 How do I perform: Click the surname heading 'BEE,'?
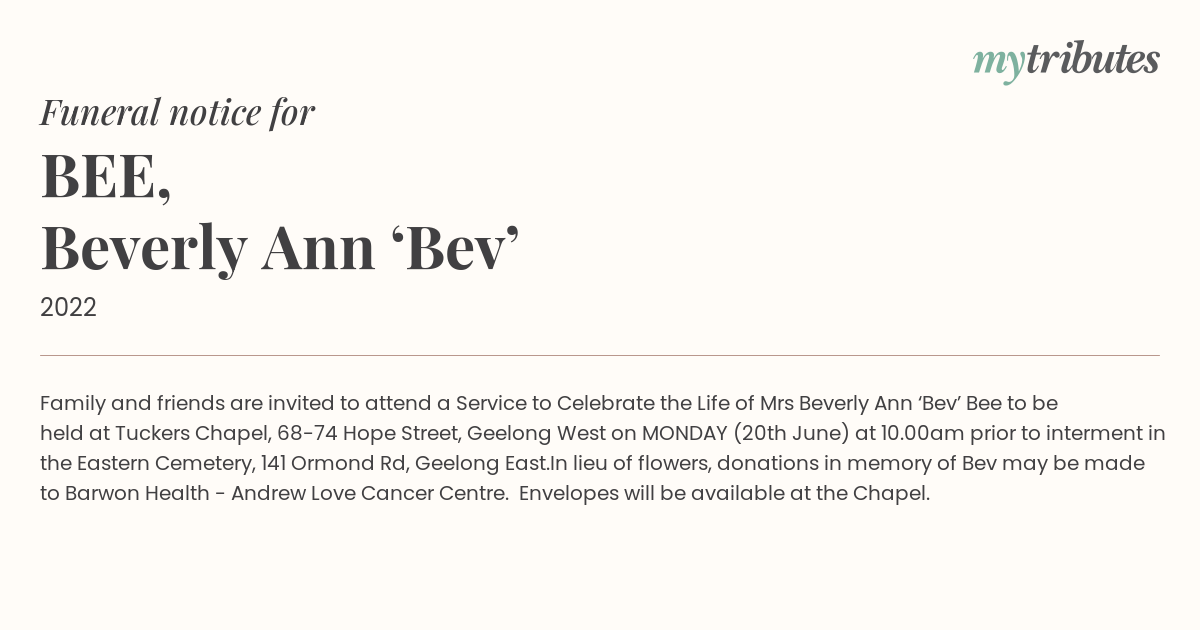point(106,177)
